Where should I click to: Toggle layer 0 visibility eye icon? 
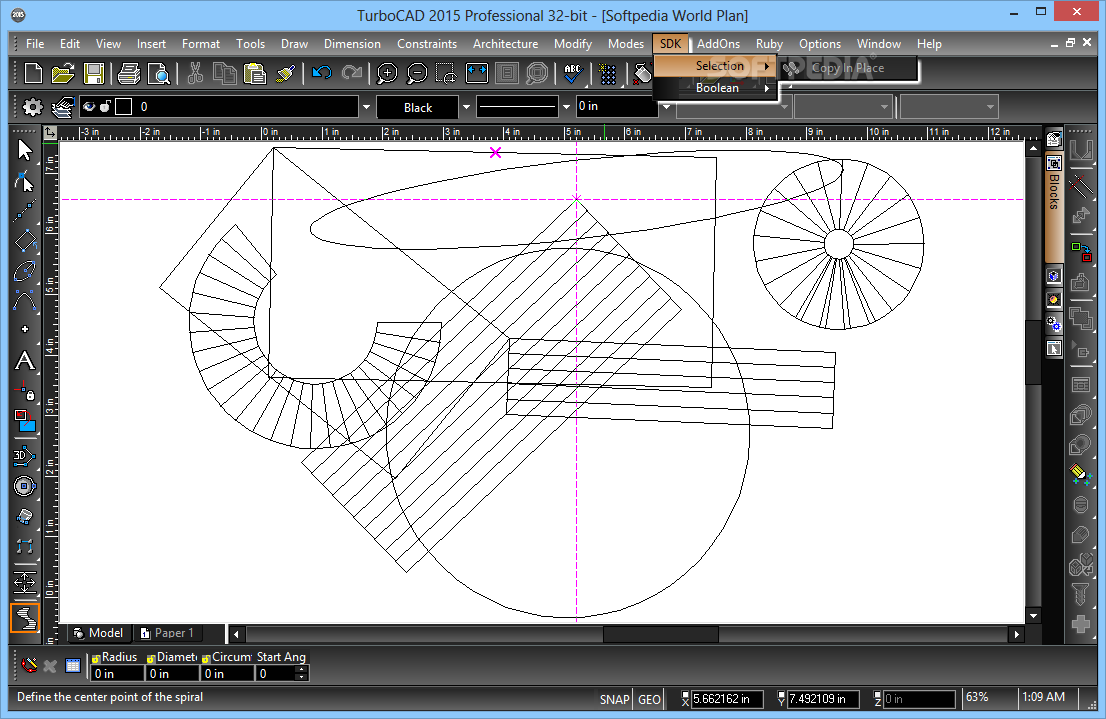pos(89,107)
